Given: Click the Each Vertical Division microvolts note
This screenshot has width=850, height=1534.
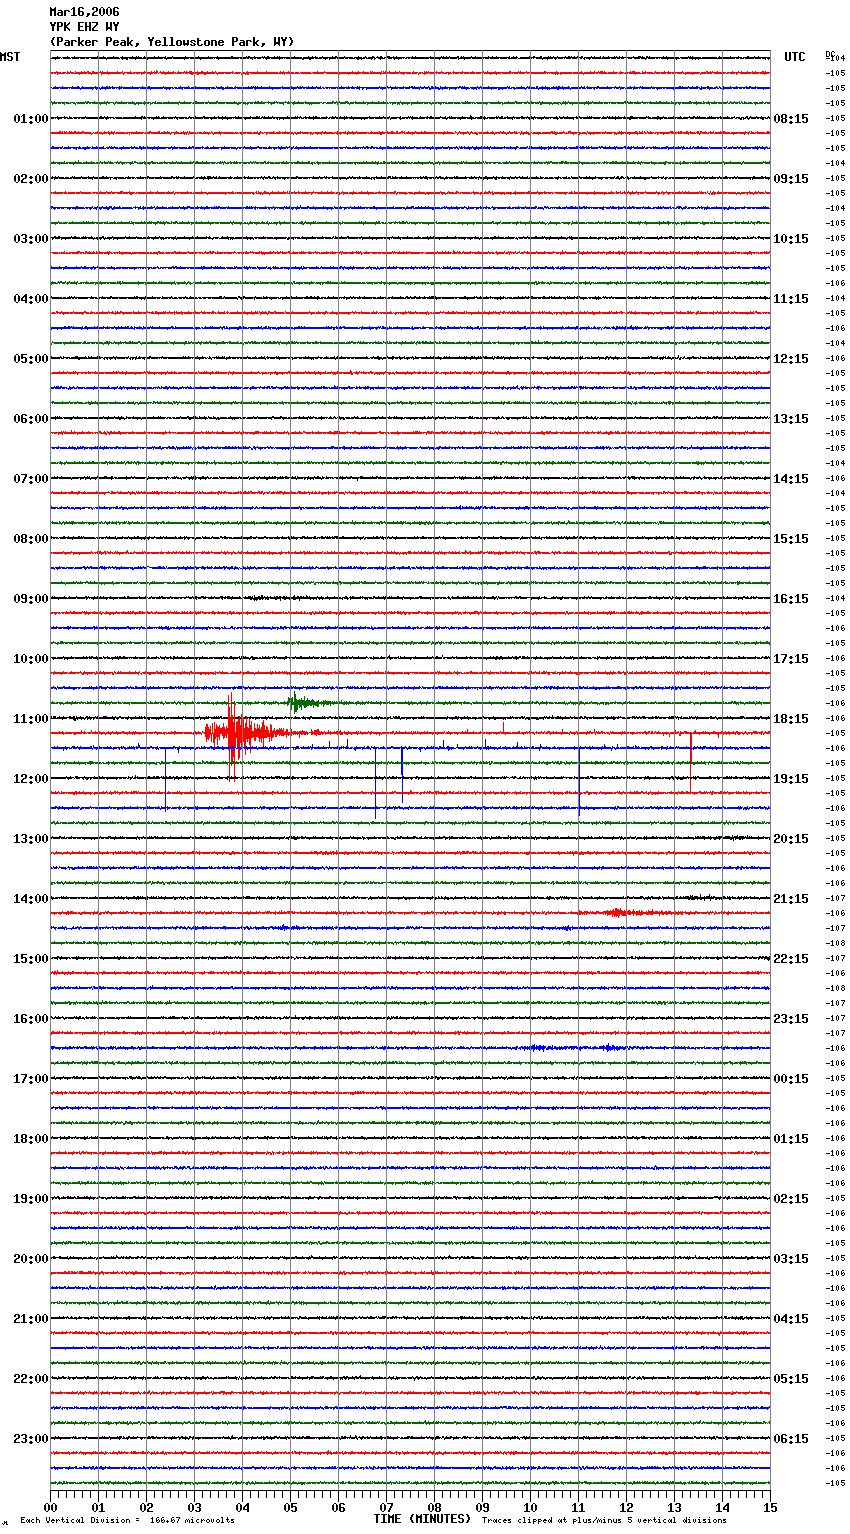Looking at the screenshot, I should point(127,1521).
